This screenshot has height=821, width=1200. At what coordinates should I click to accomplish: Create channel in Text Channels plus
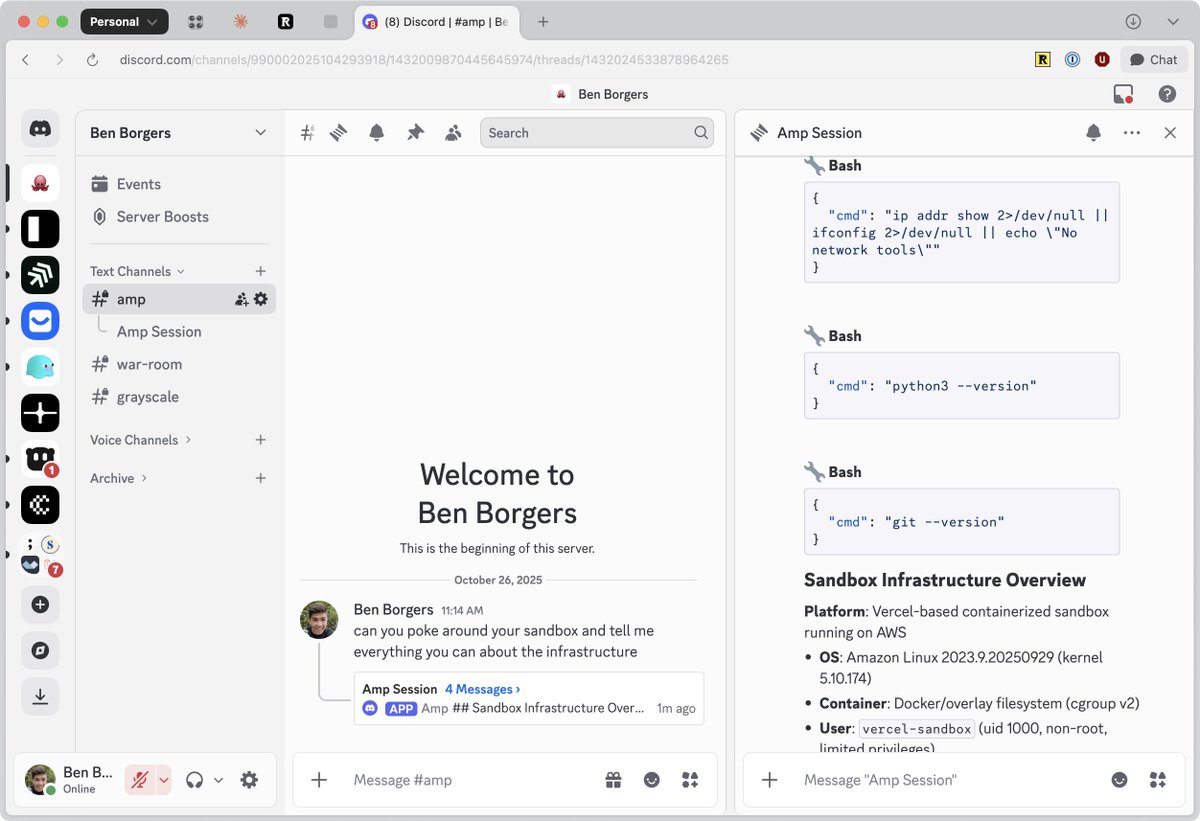[x=261, y=271]
